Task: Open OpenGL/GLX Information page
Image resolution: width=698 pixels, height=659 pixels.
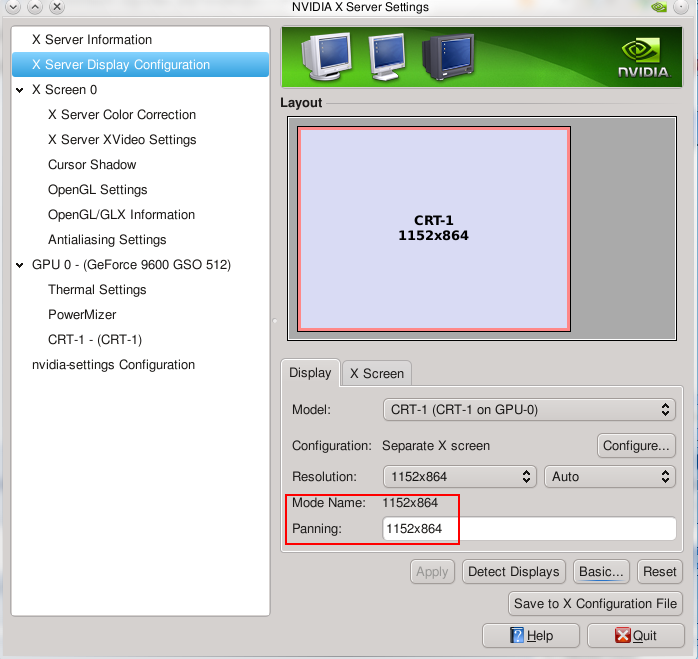Action: 121,215
